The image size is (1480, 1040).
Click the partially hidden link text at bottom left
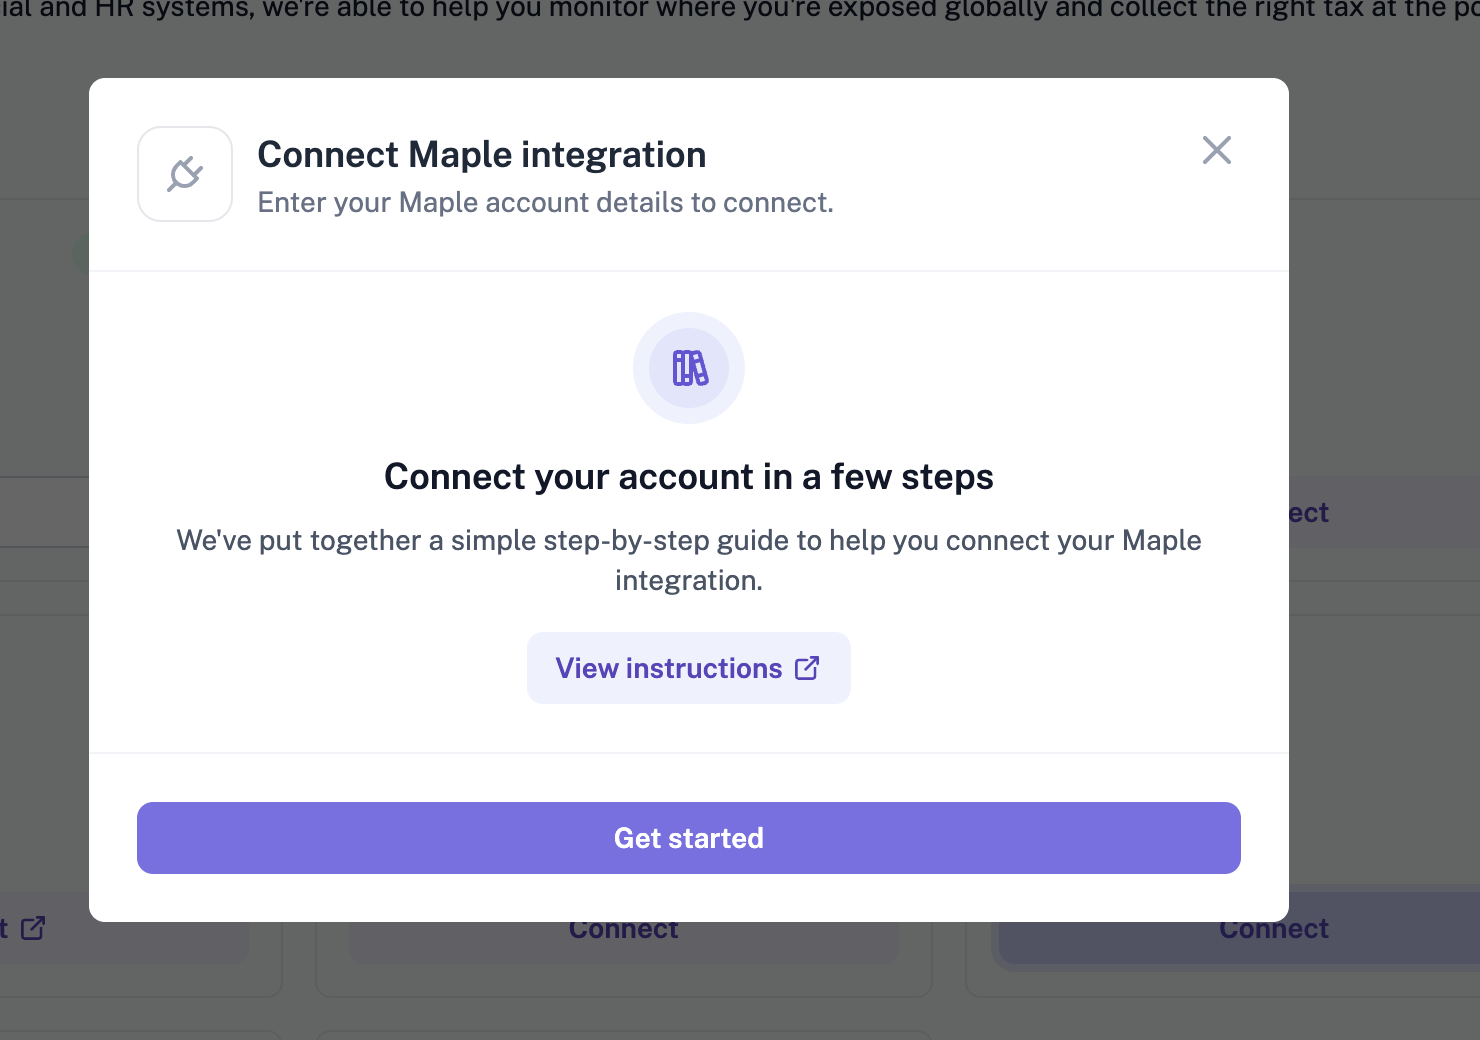[x=5, y=928]
